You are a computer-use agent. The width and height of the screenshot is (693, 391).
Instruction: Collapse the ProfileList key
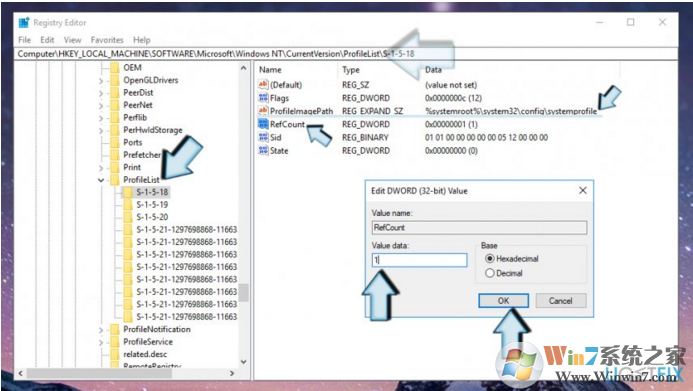(x=101, y=180)
